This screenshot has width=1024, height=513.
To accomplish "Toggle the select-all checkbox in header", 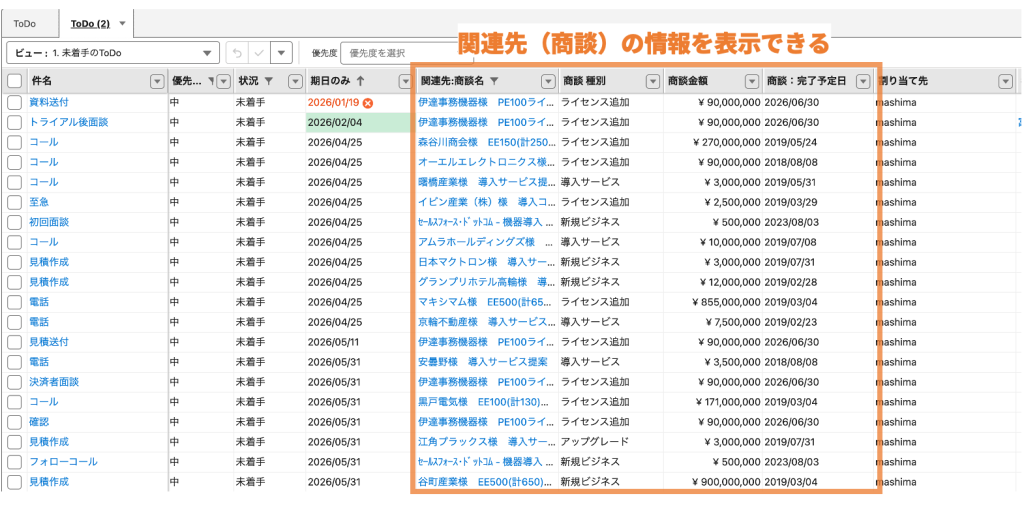I will [x=14, y=81].
